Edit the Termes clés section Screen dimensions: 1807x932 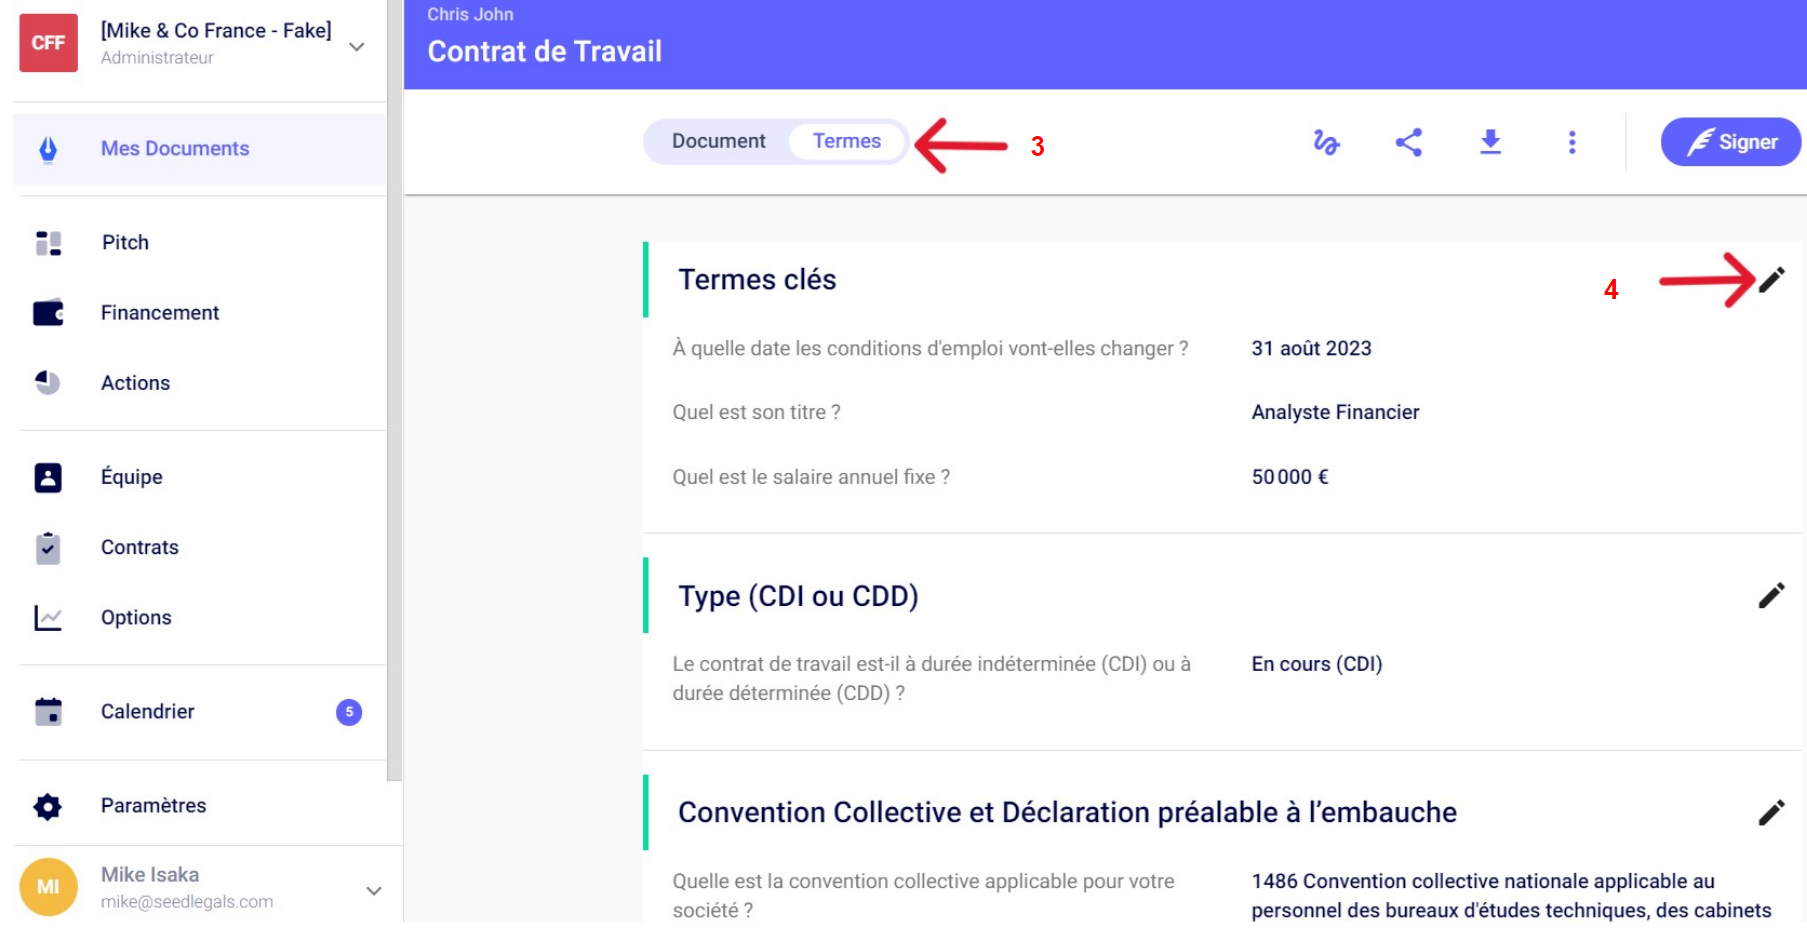tap(1771, 280)
